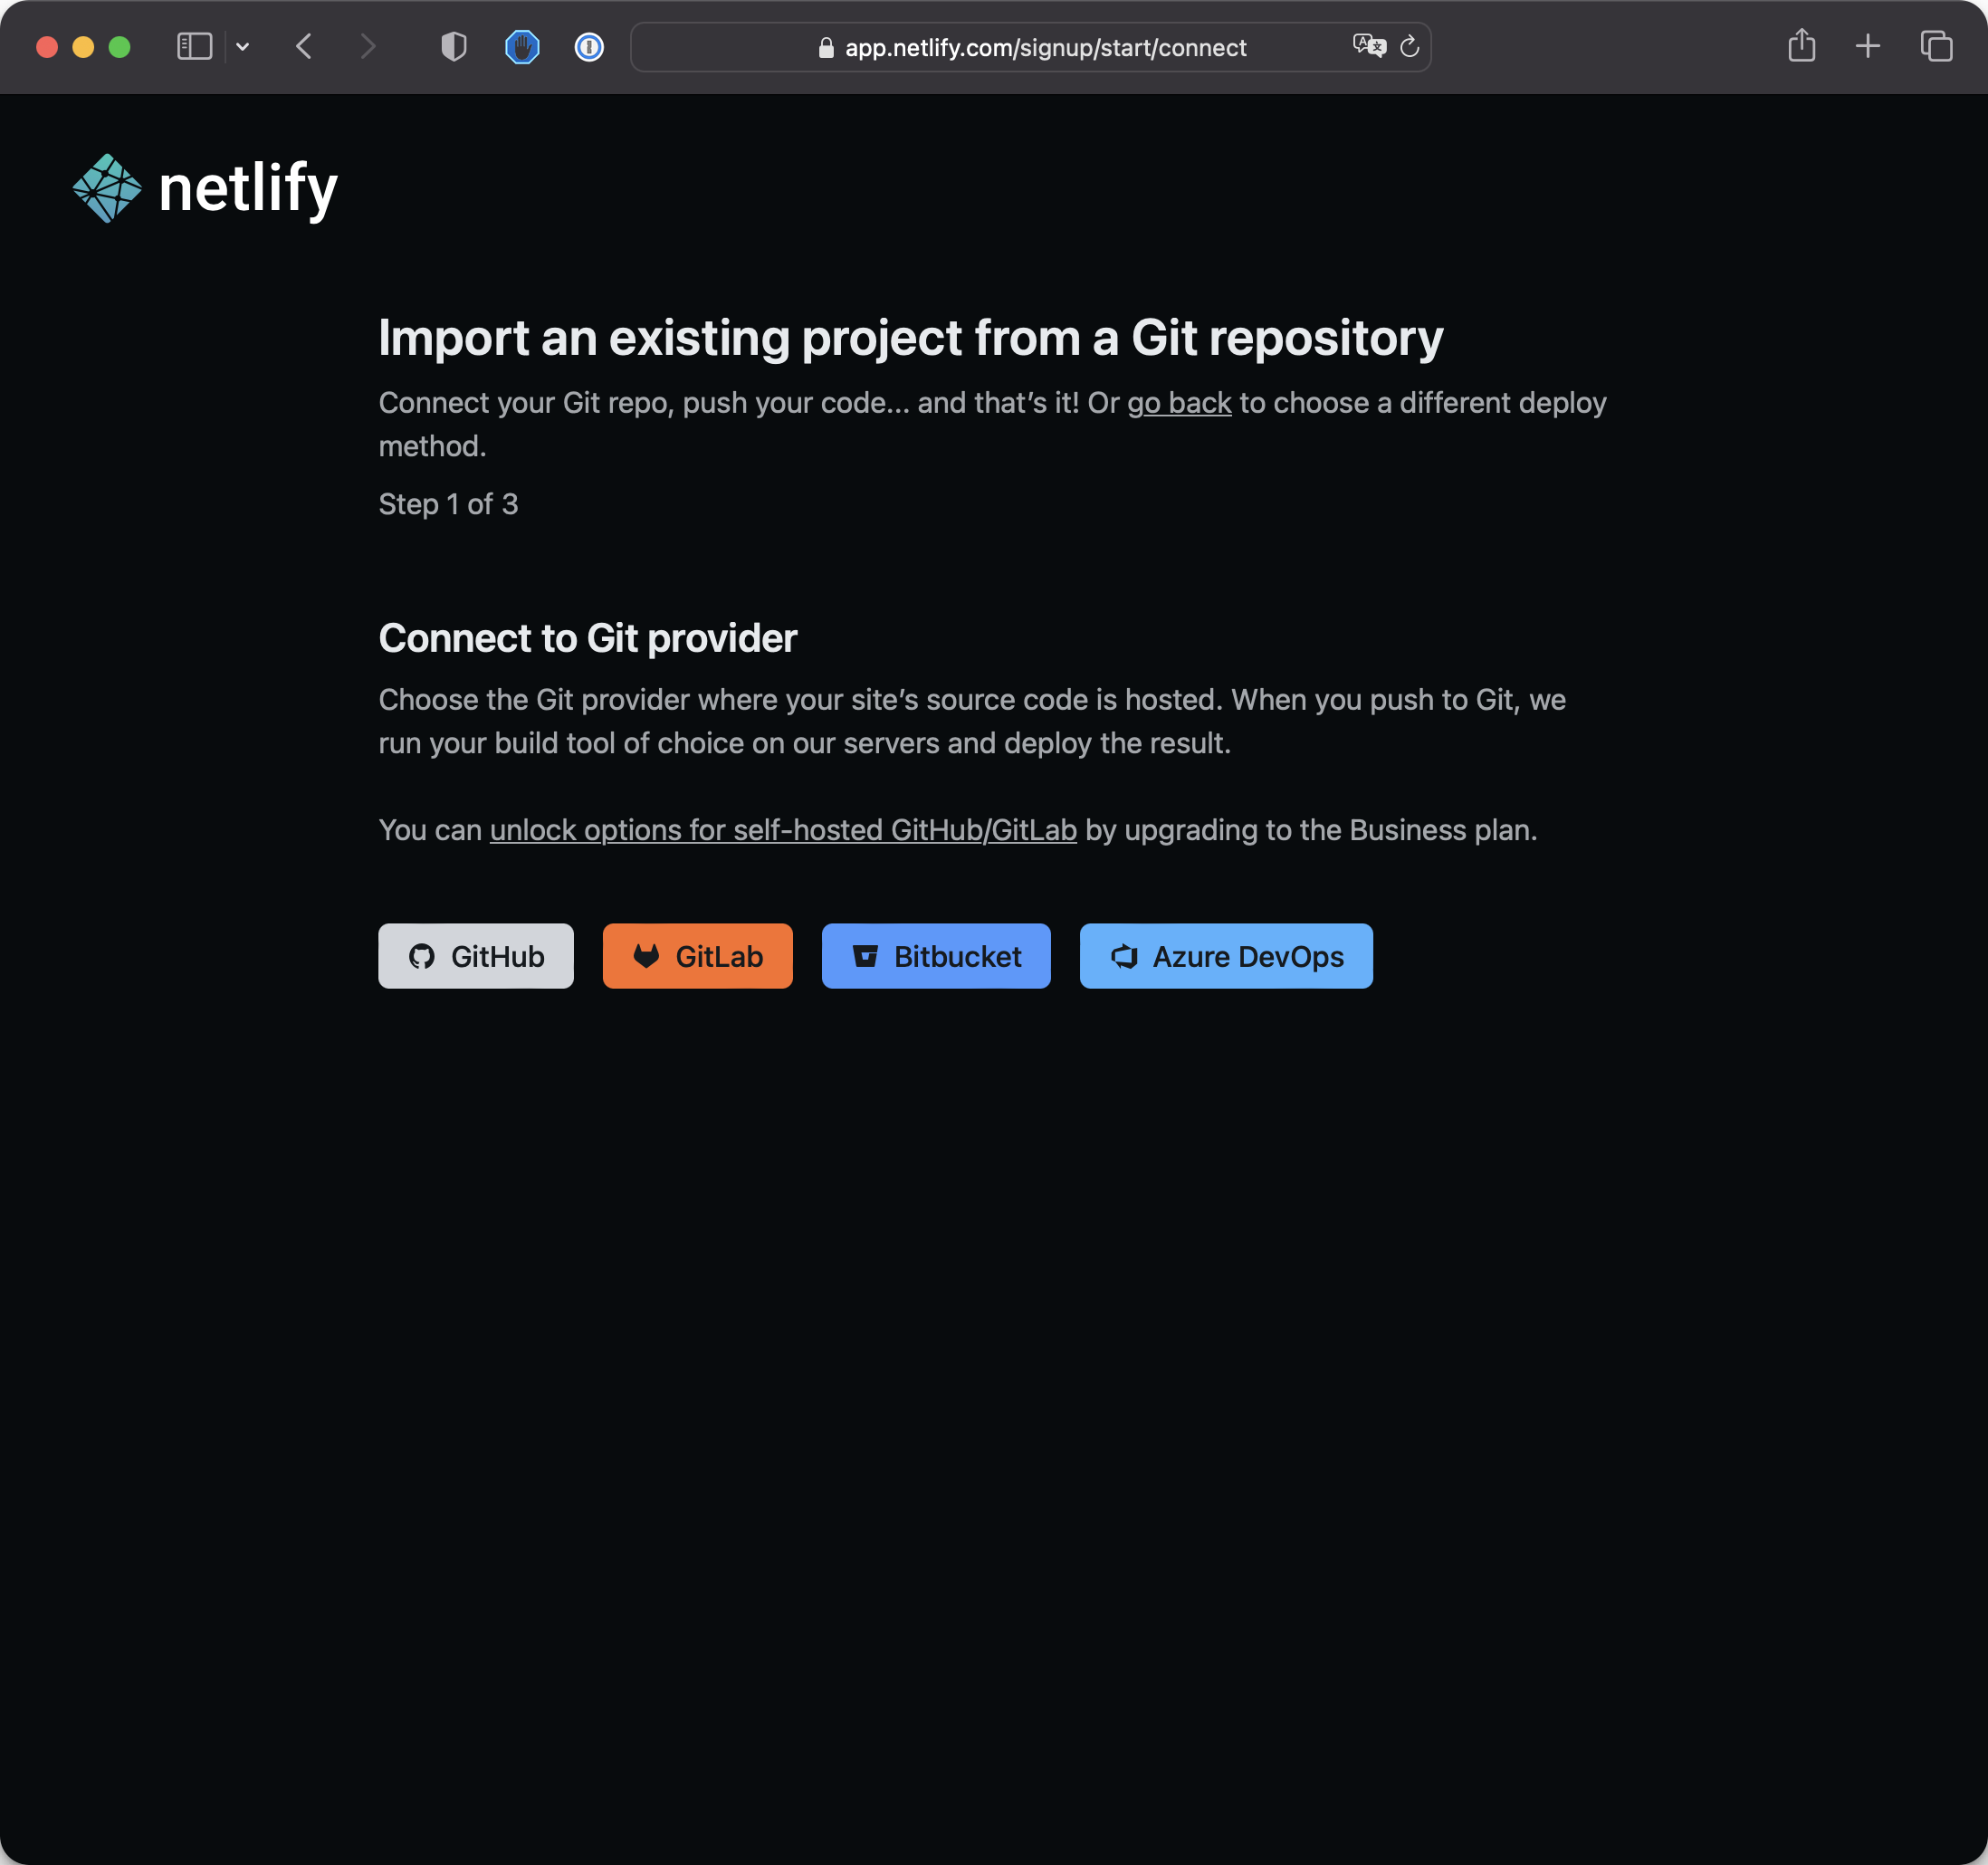The height and width of the screenshot is (1865, 1988).
Task: Click the blue hand blocker extension icon
Action: coord(522,47)
